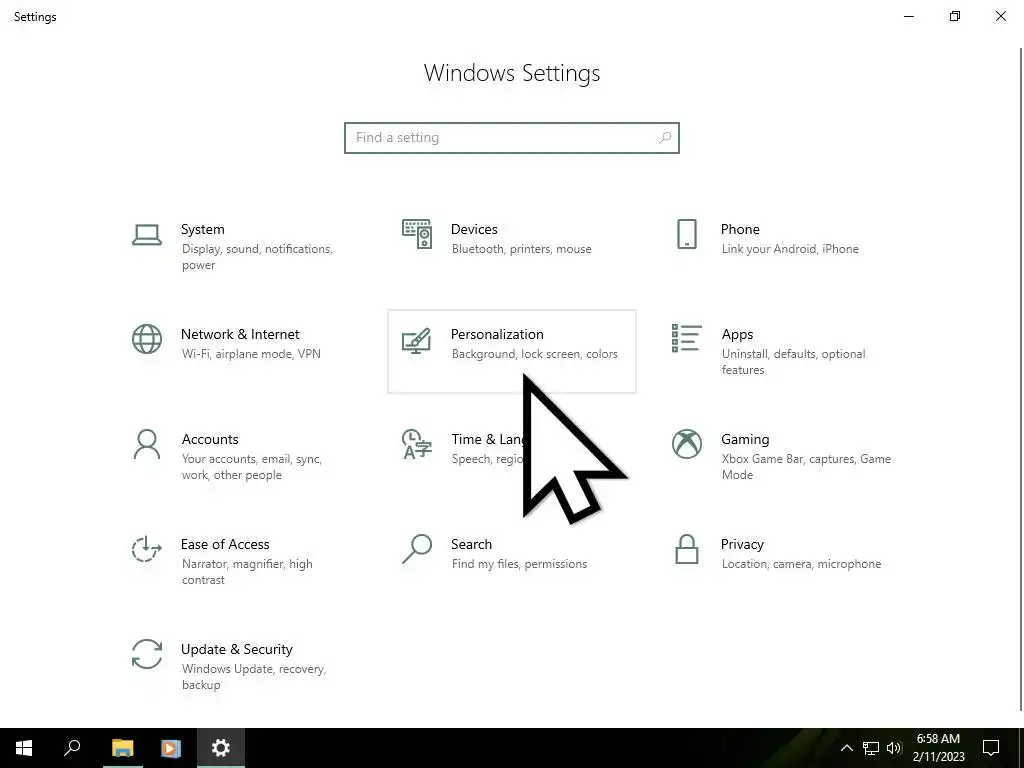
Task: Click the Privacy padlock icon
Action: 686,549
